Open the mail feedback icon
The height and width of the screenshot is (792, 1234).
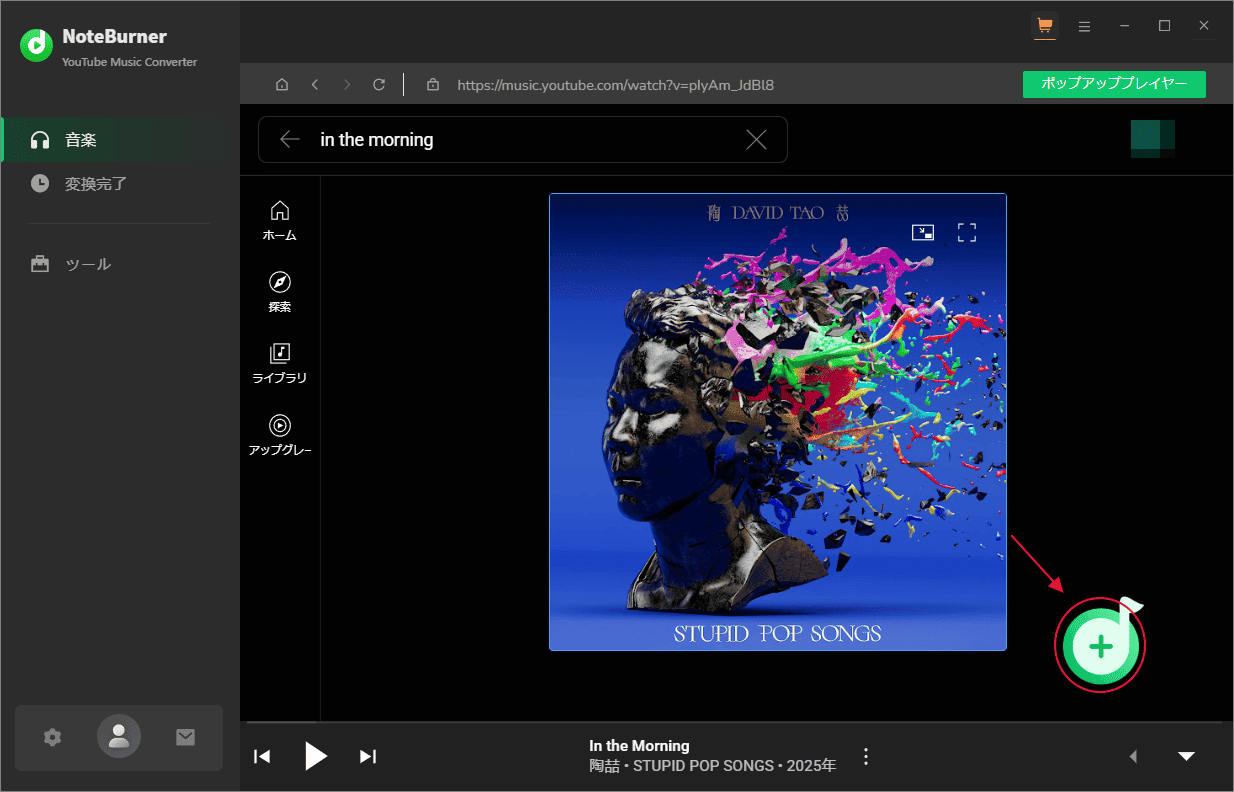point(185,737)
